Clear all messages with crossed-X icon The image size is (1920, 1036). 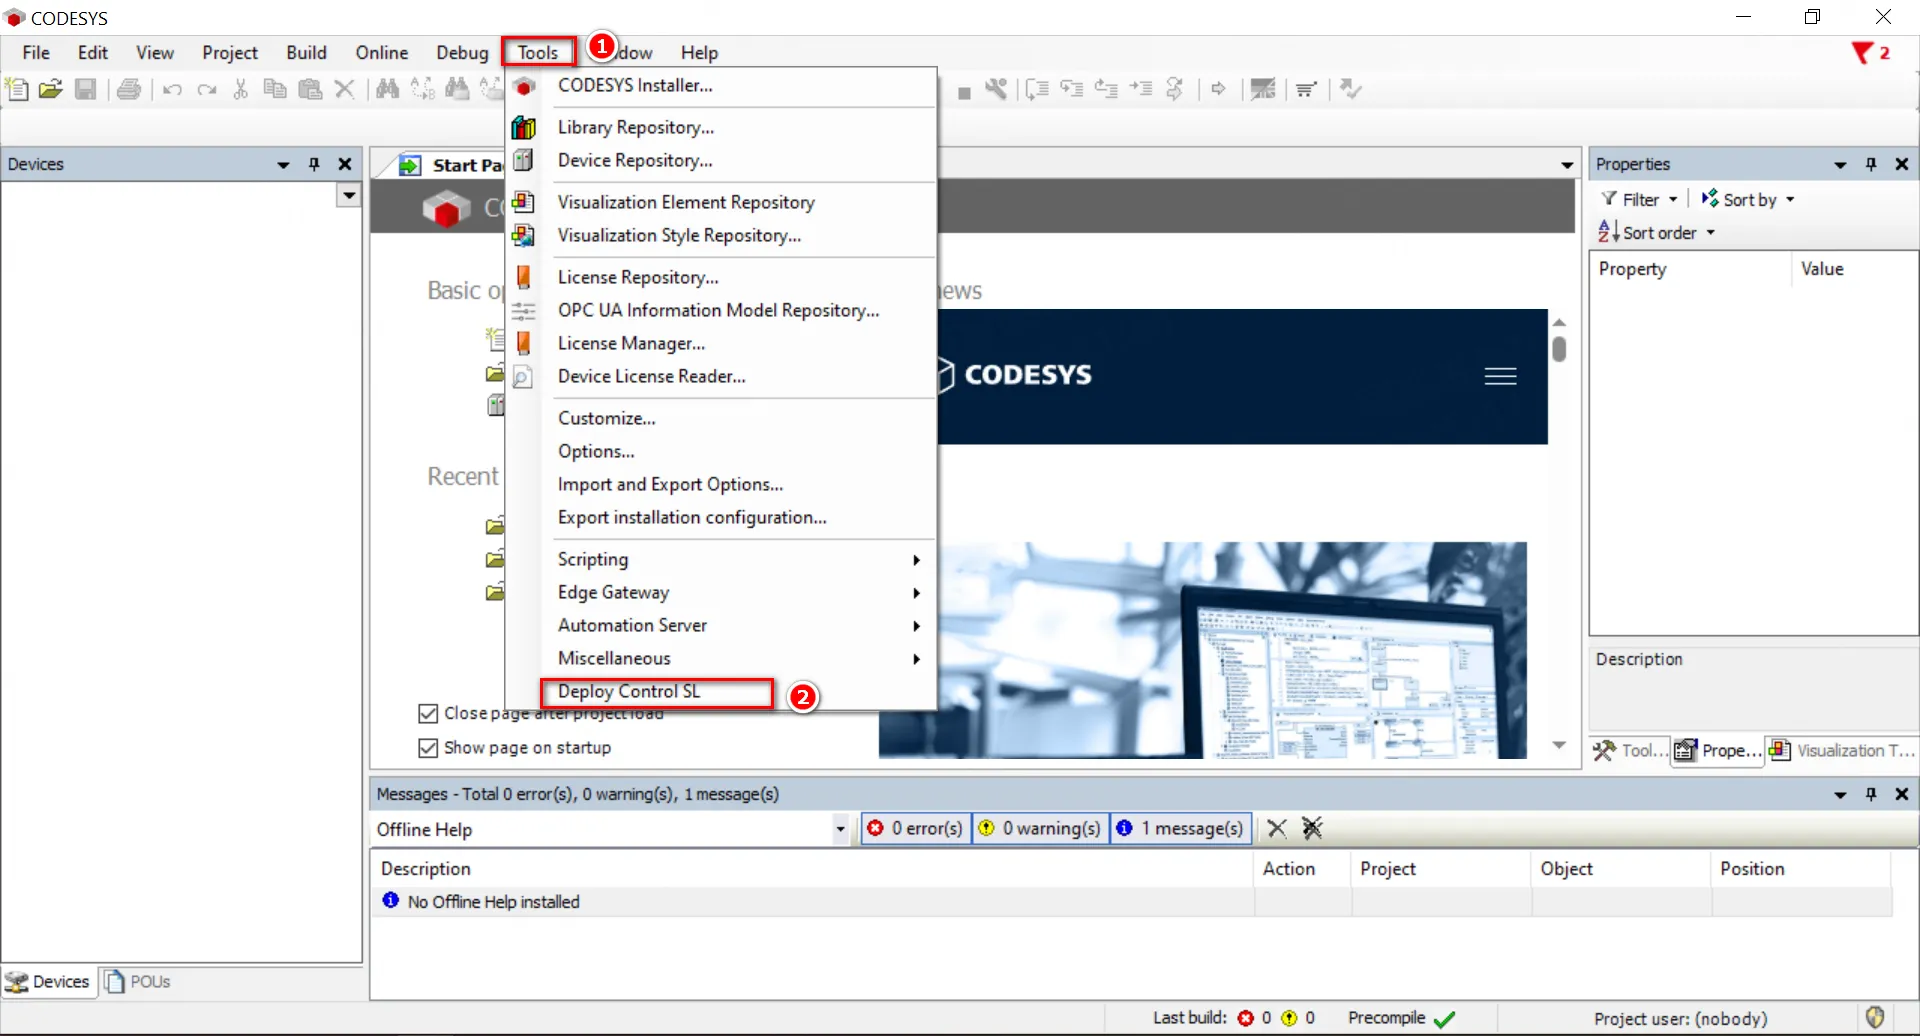click(1312, 828)
